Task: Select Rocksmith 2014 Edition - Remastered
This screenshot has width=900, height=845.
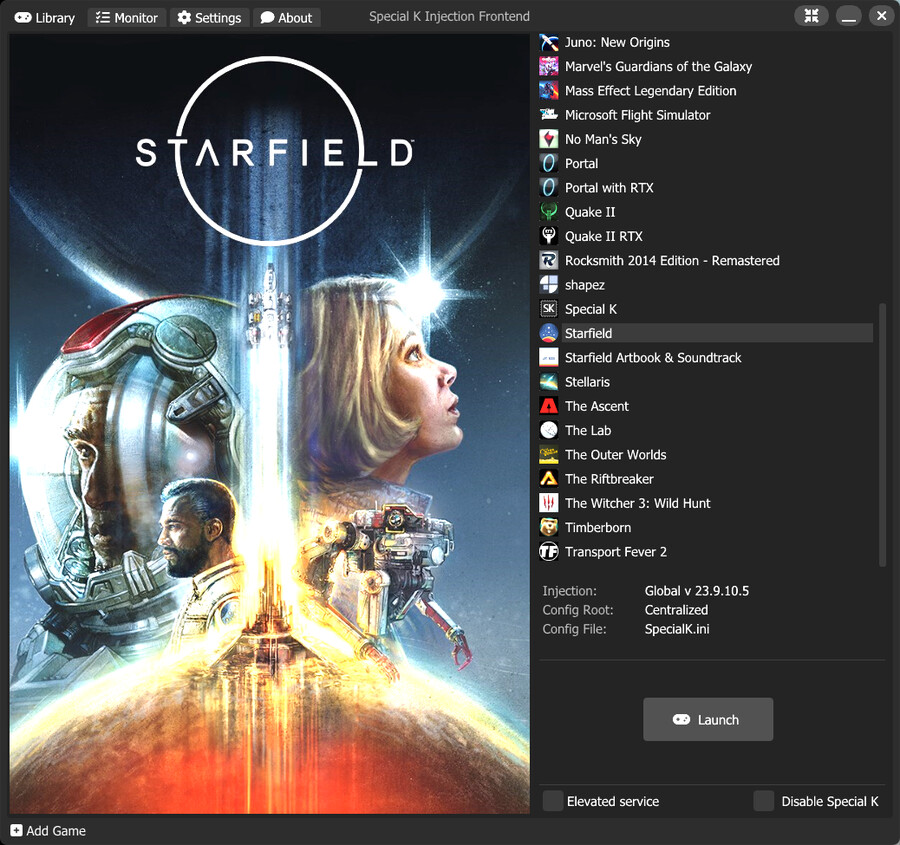Action: coord(672,261)
